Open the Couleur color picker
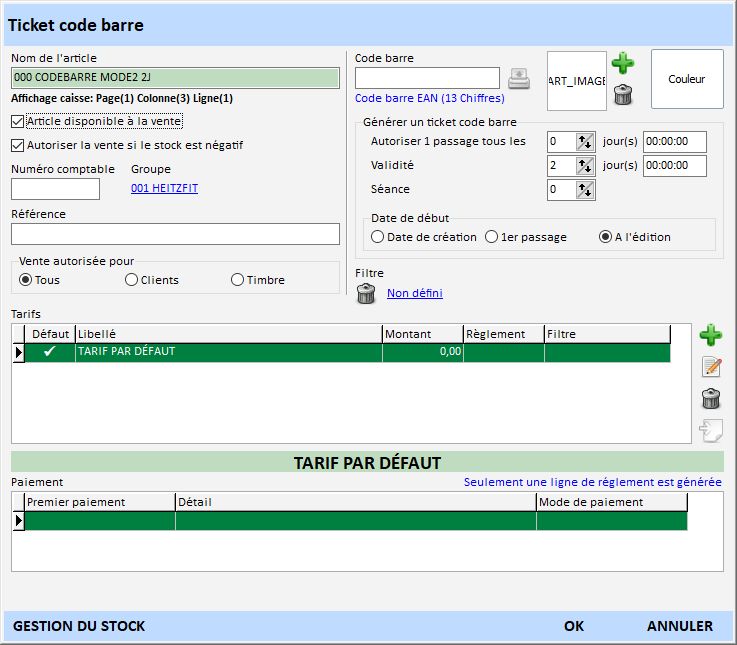 pyautogui.click(x=687, y=79)
